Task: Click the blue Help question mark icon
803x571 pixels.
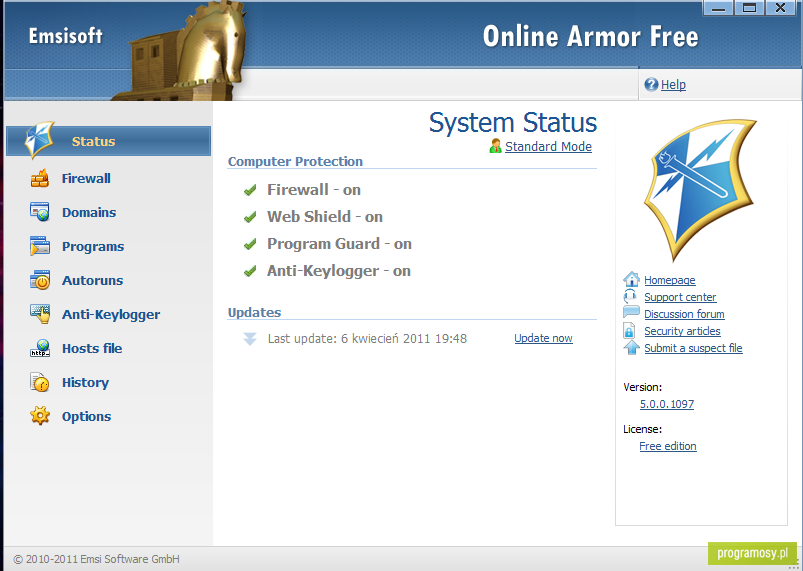Action: click(x=651, y=84)
